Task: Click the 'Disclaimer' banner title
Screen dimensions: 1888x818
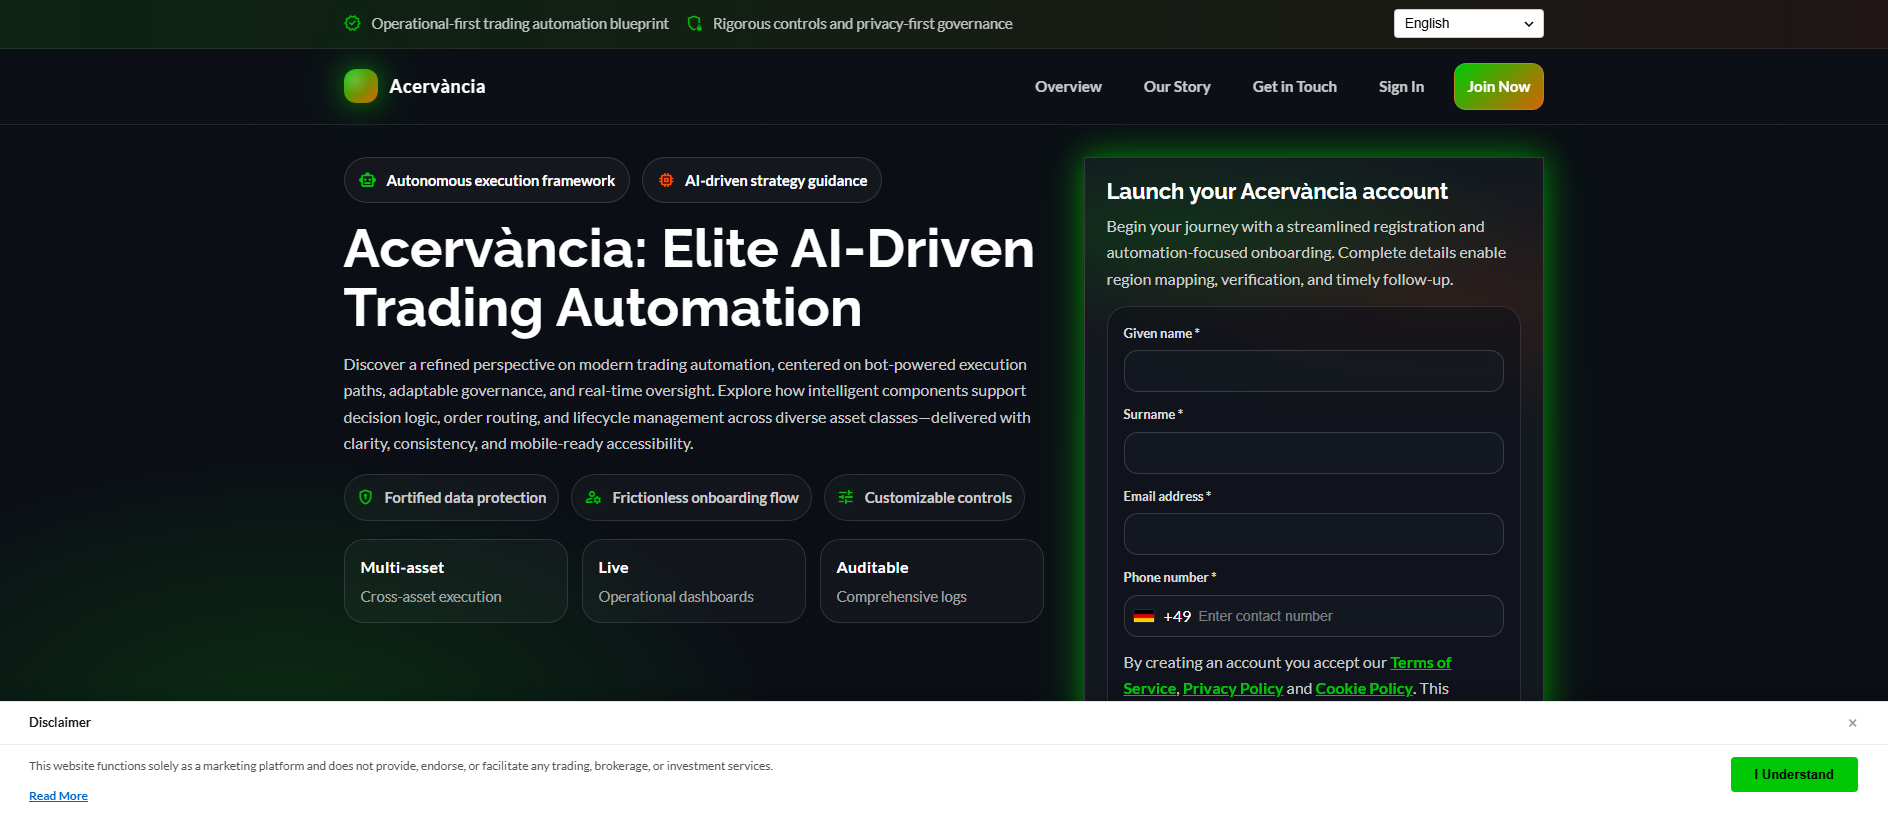Action: (60, 722)
